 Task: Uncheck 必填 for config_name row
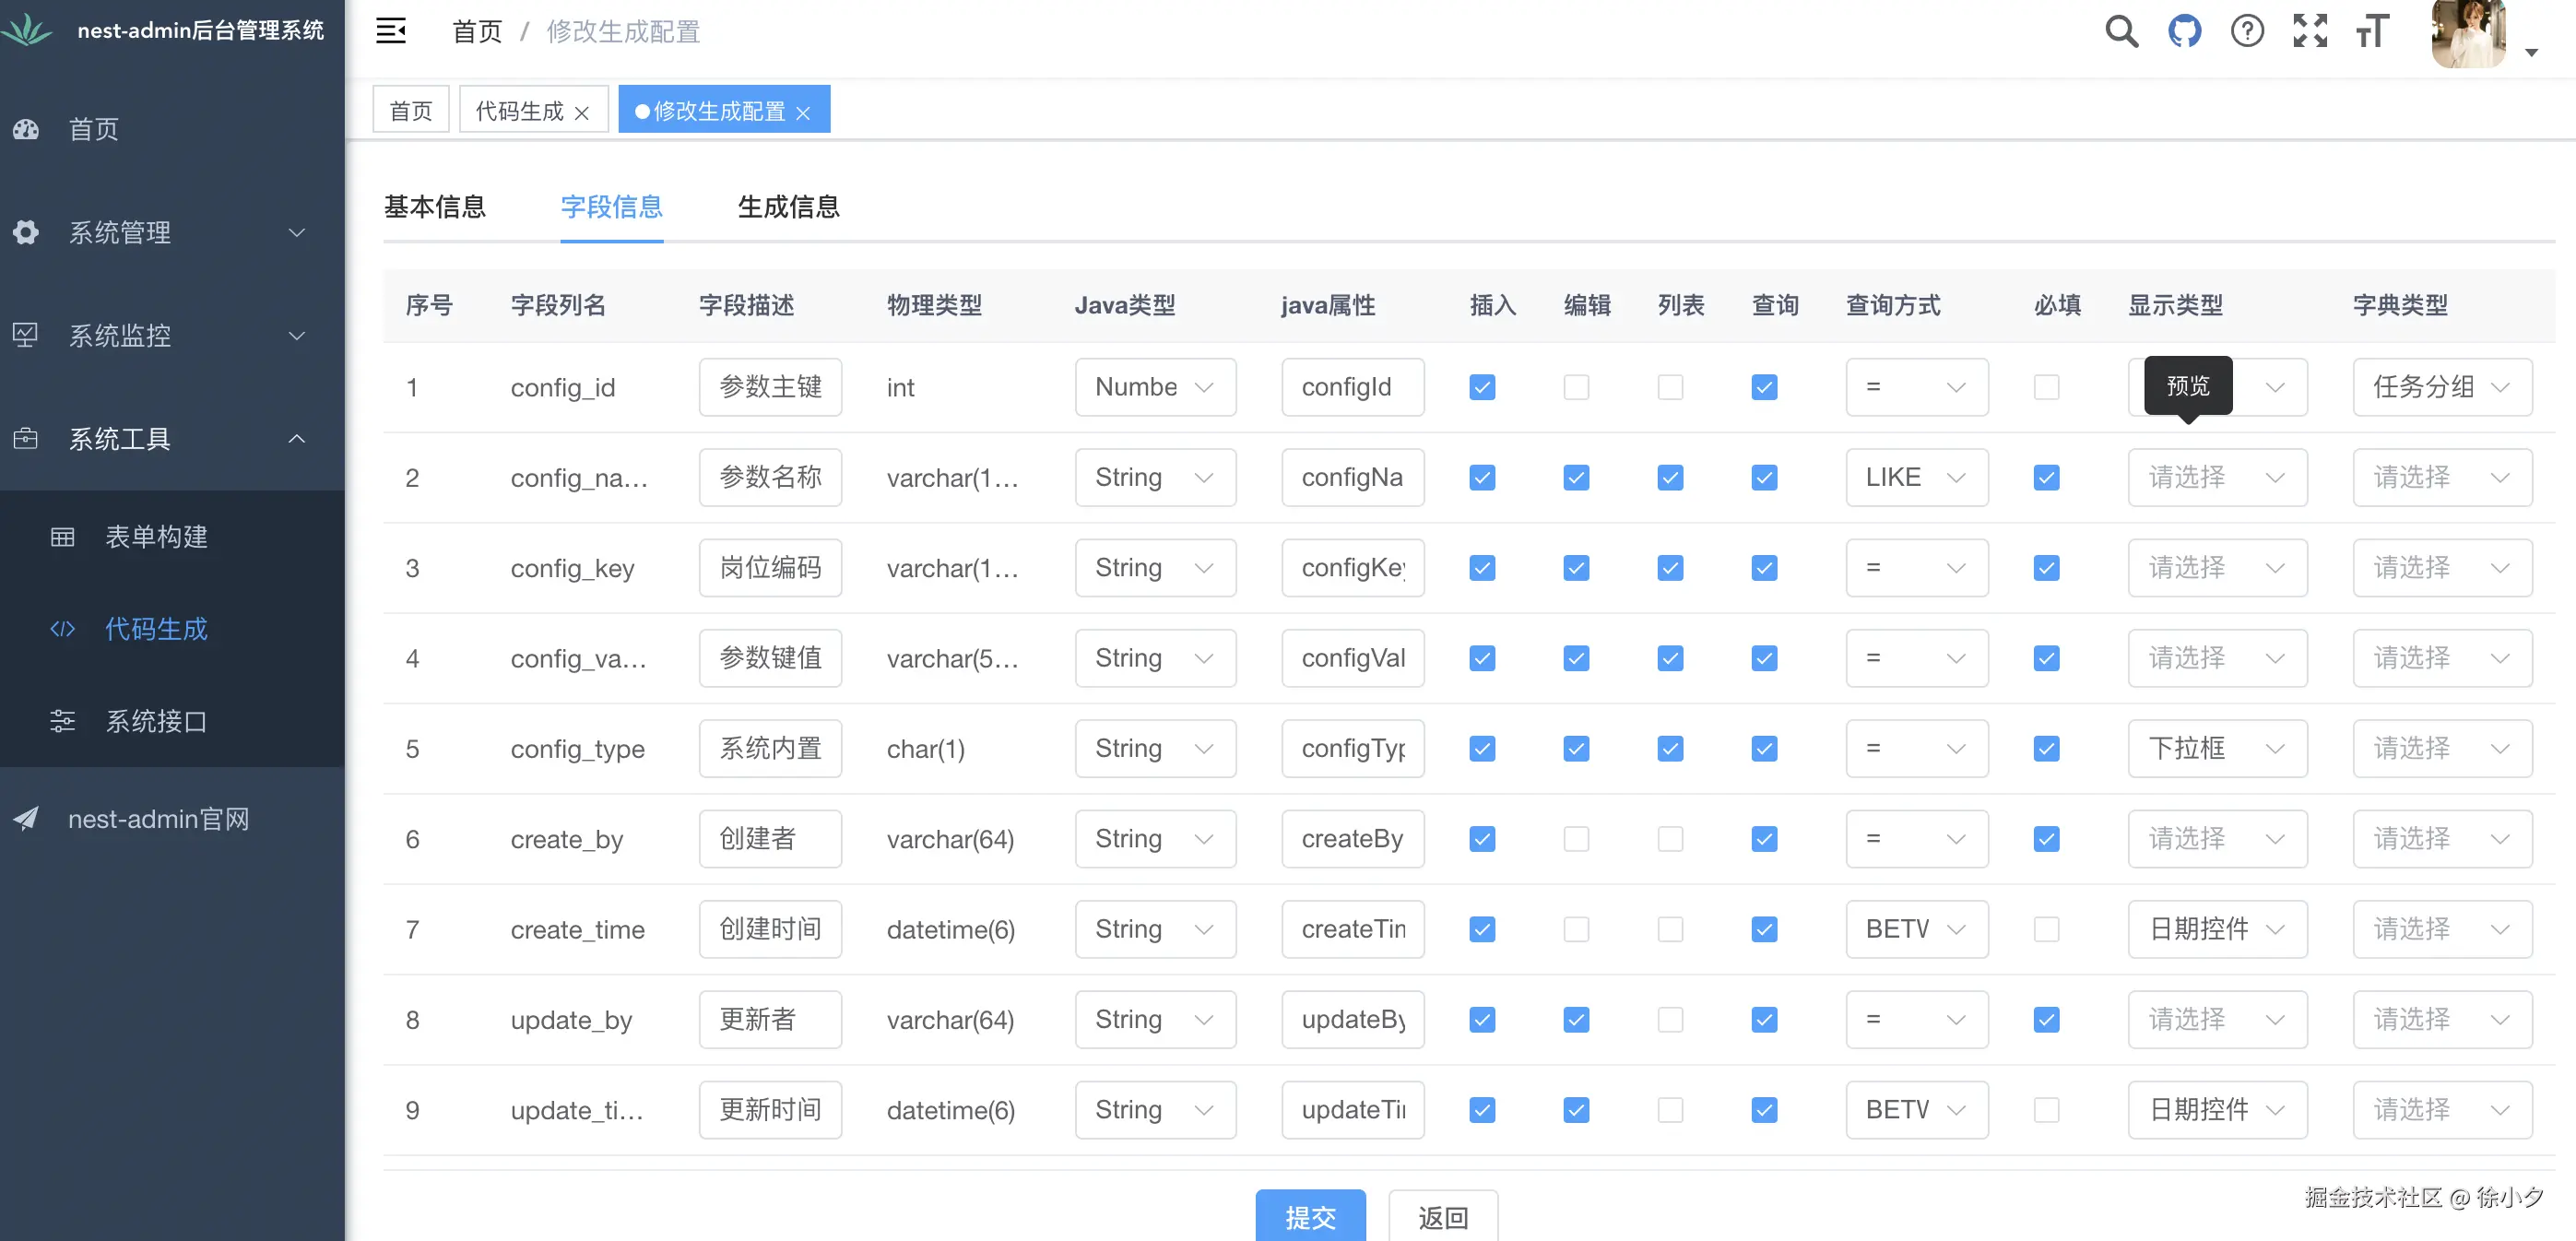[2046, 478]
